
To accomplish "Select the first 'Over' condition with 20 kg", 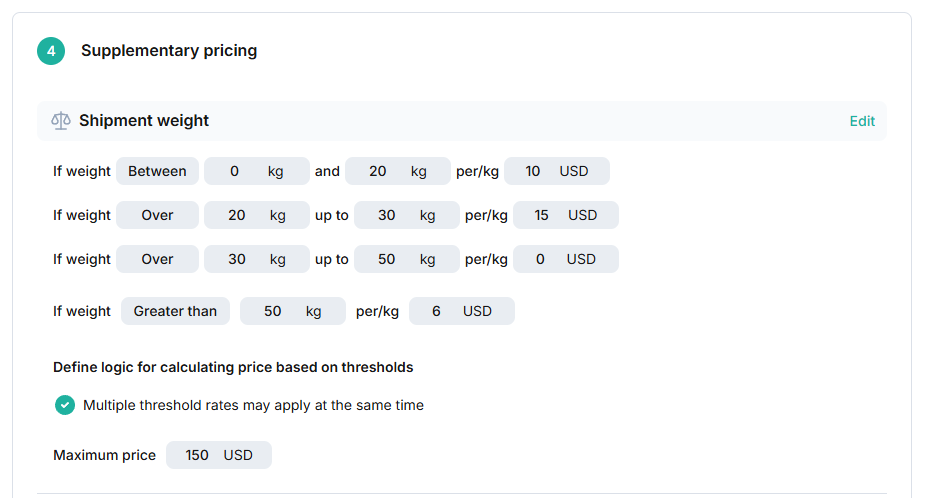I will coord(157,215).
